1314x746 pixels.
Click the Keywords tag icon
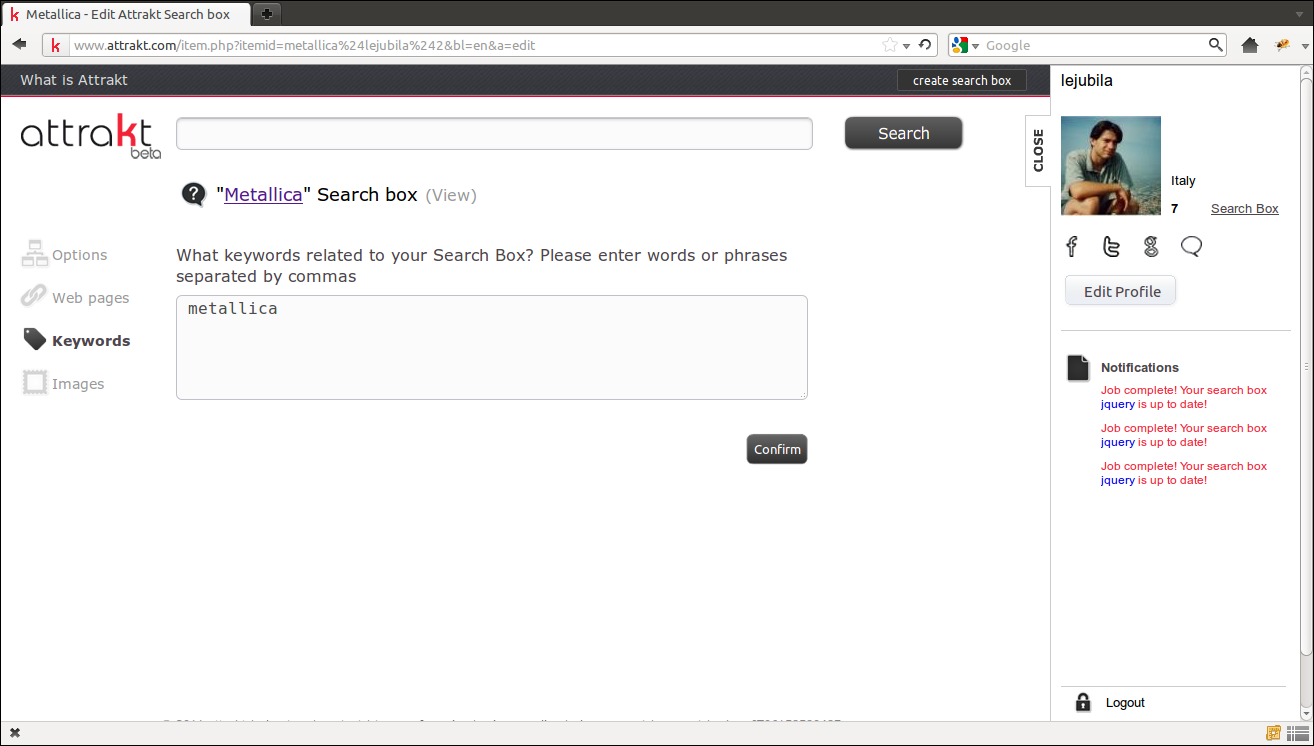coord(35,340)
